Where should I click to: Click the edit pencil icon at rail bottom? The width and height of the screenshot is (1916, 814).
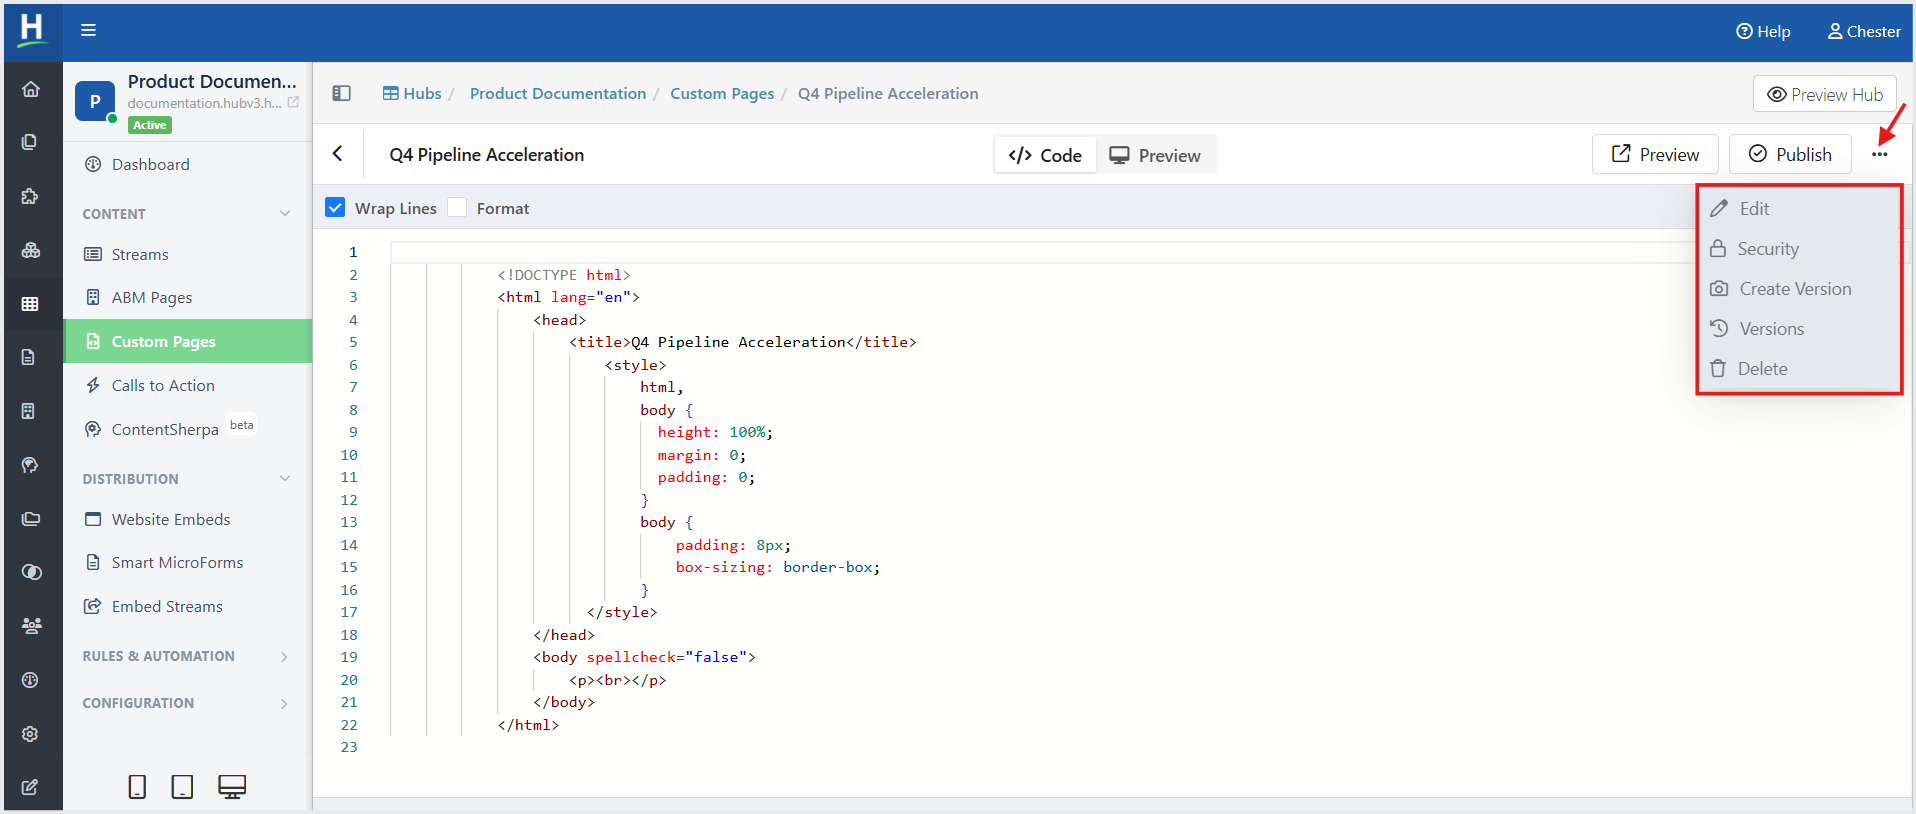[30, 787]
